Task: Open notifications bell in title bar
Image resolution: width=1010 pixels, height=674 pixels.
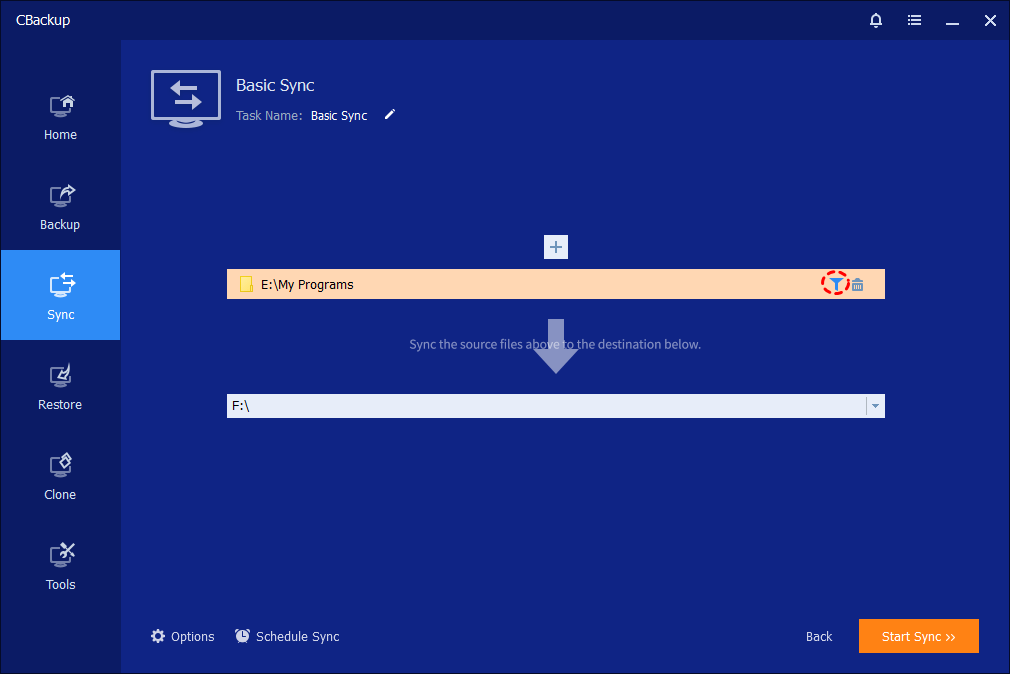Action: (x=876, y=20)
